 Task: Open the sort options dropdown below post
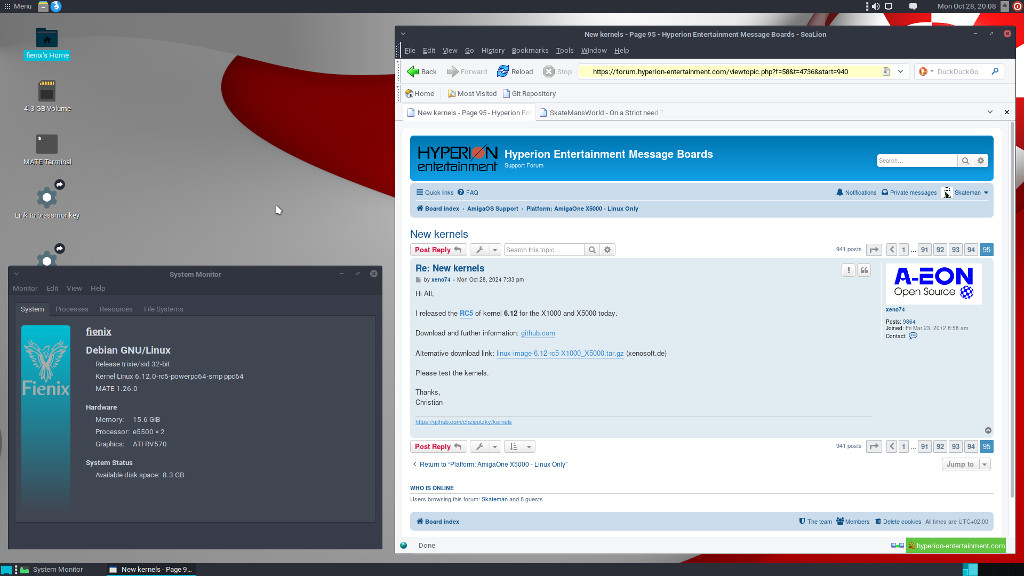point(520,447)
